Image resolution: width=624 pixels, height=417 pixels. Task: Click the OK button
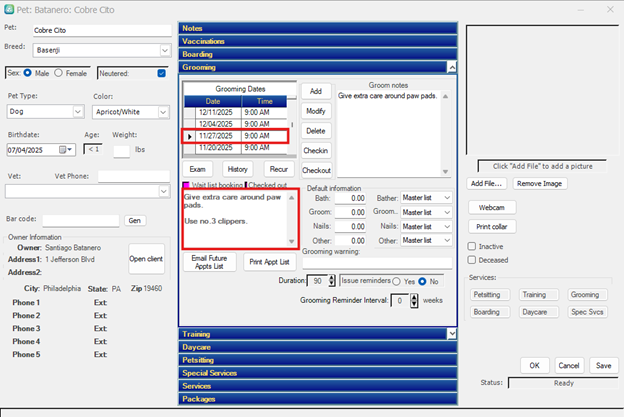click(x=534, y=365)
